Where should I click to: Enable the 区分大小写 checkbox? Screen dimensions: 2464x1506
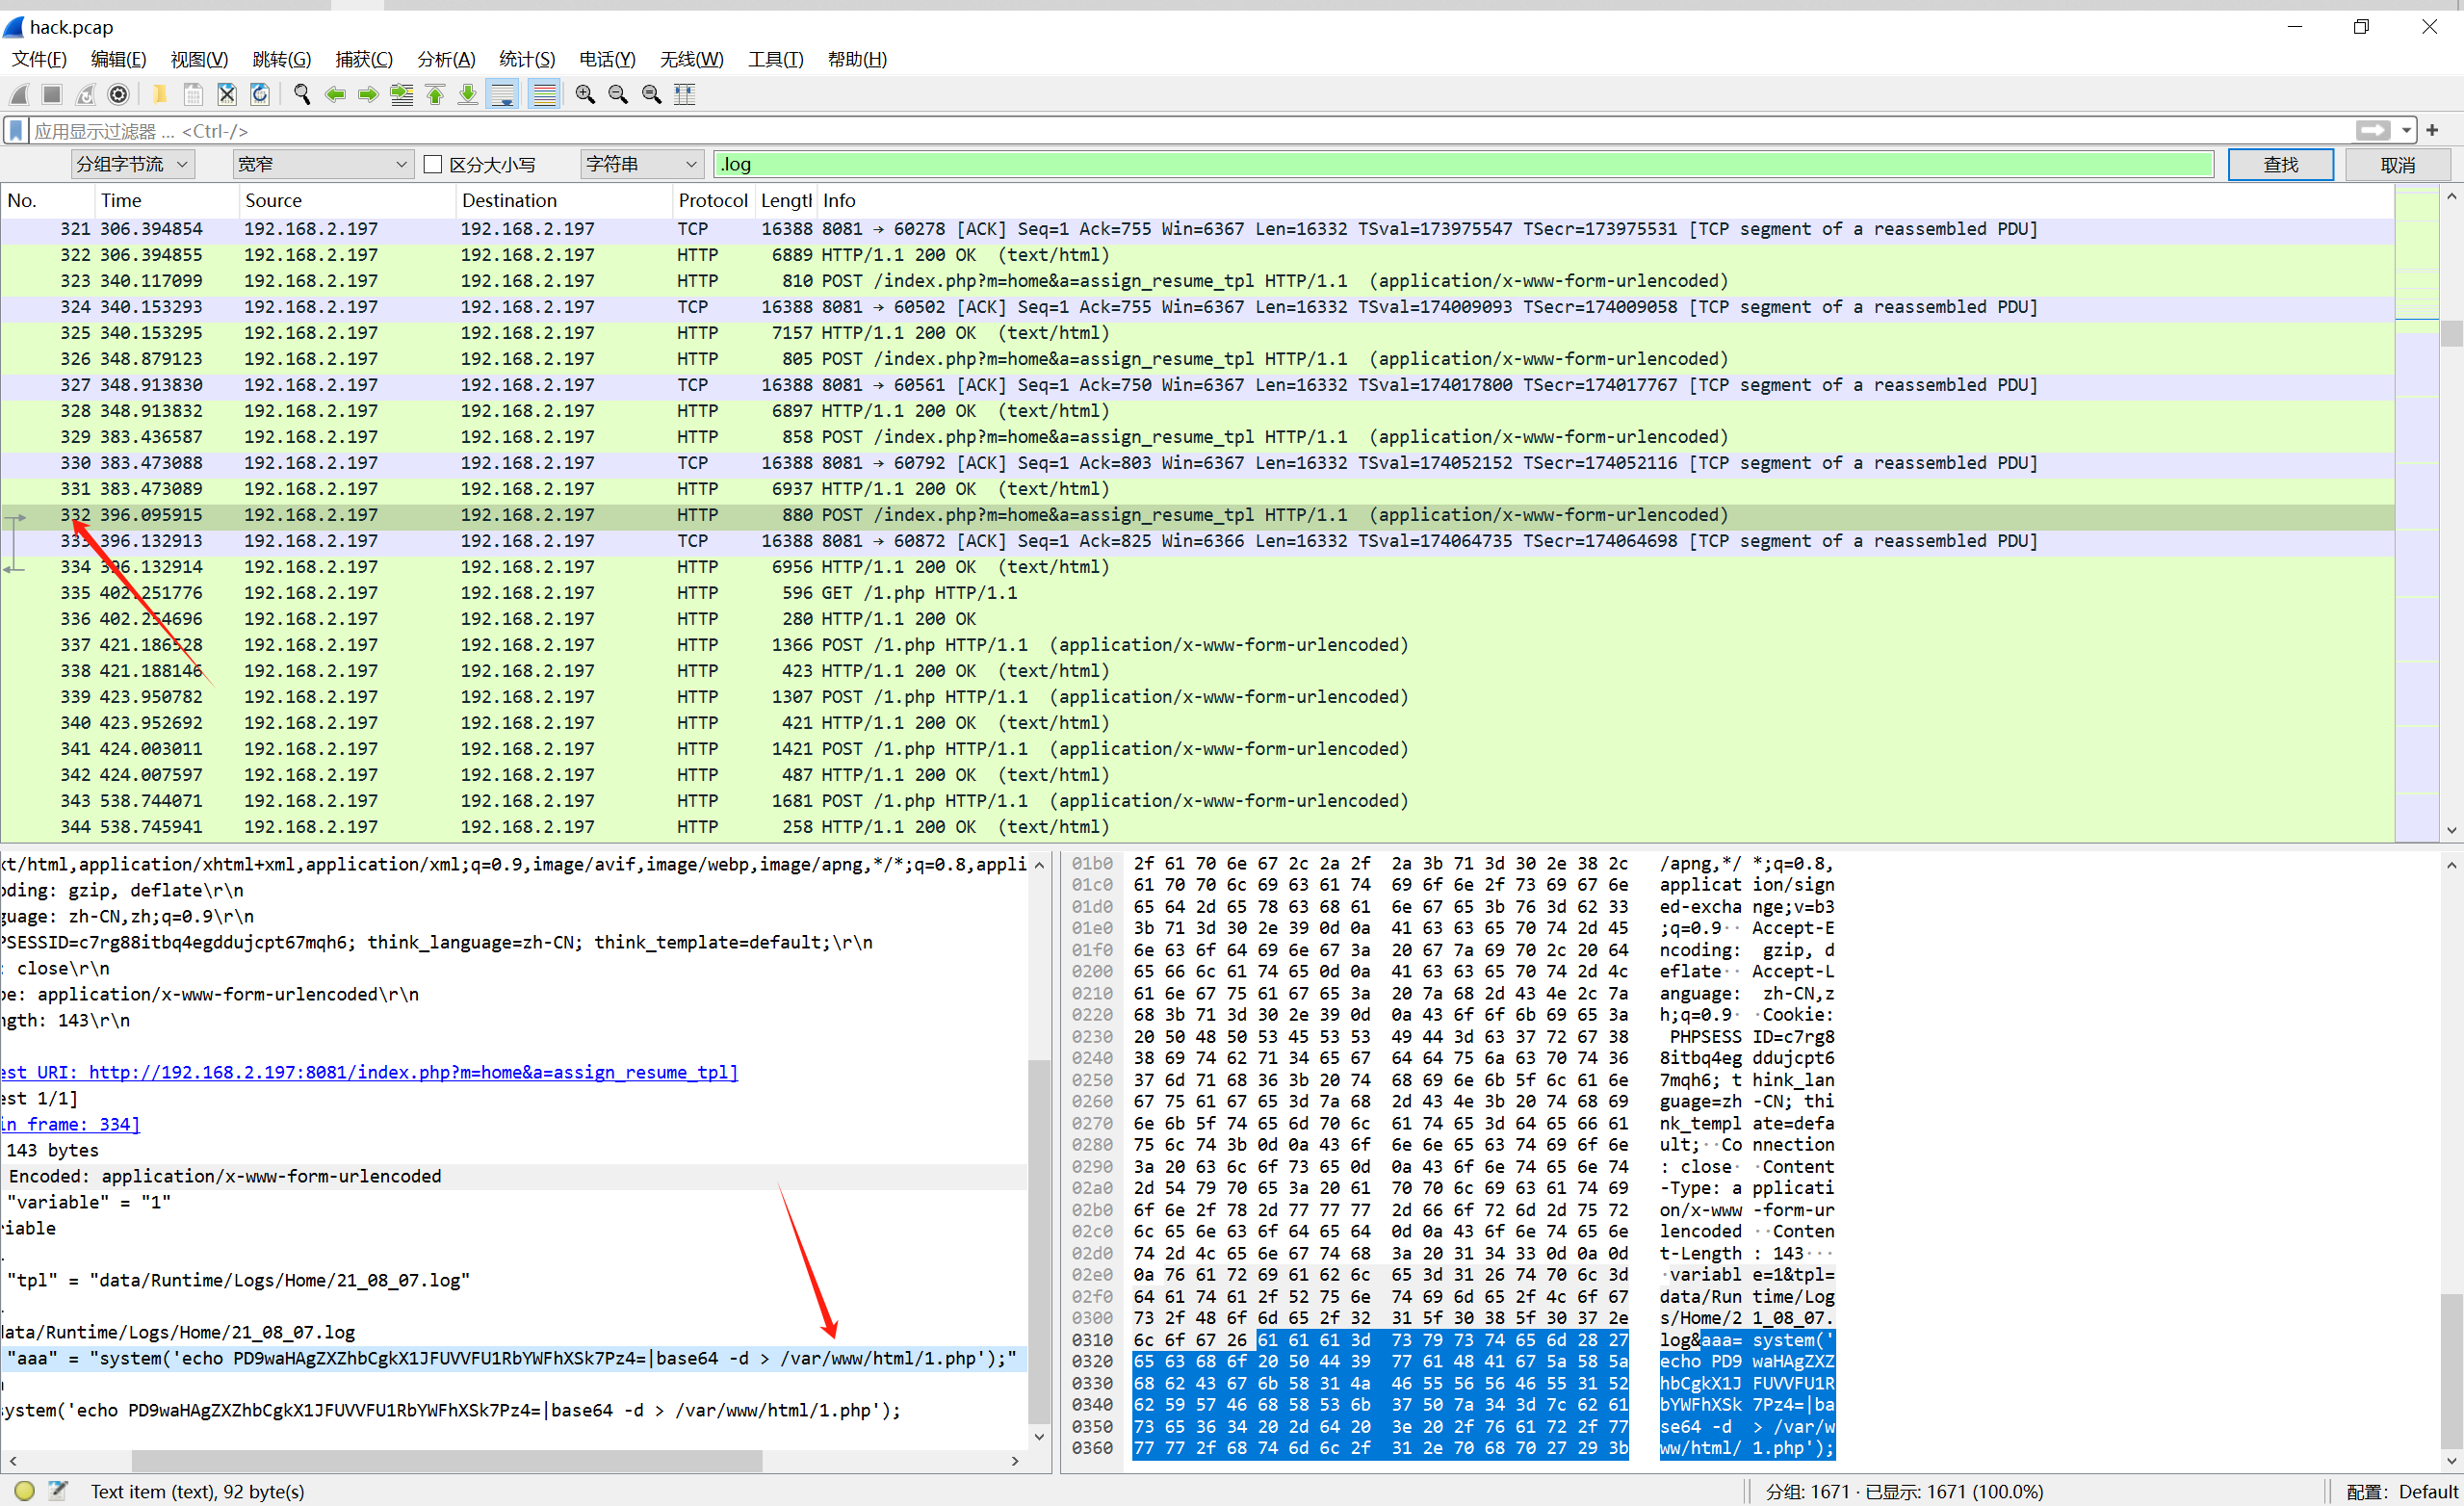[x=433, y=164]
